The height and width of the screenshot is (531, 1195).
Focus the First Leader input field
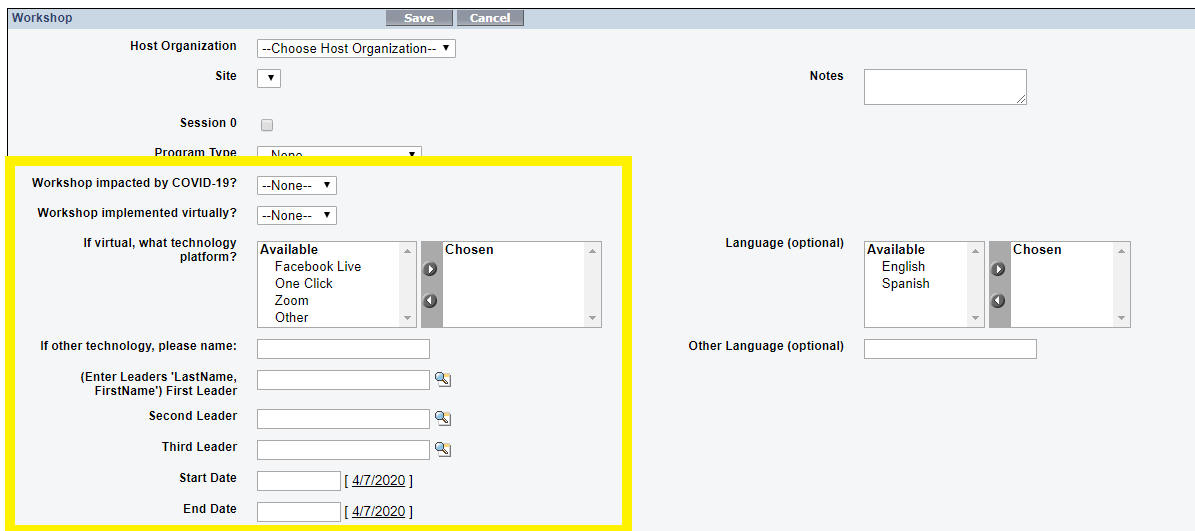[344, 379]
